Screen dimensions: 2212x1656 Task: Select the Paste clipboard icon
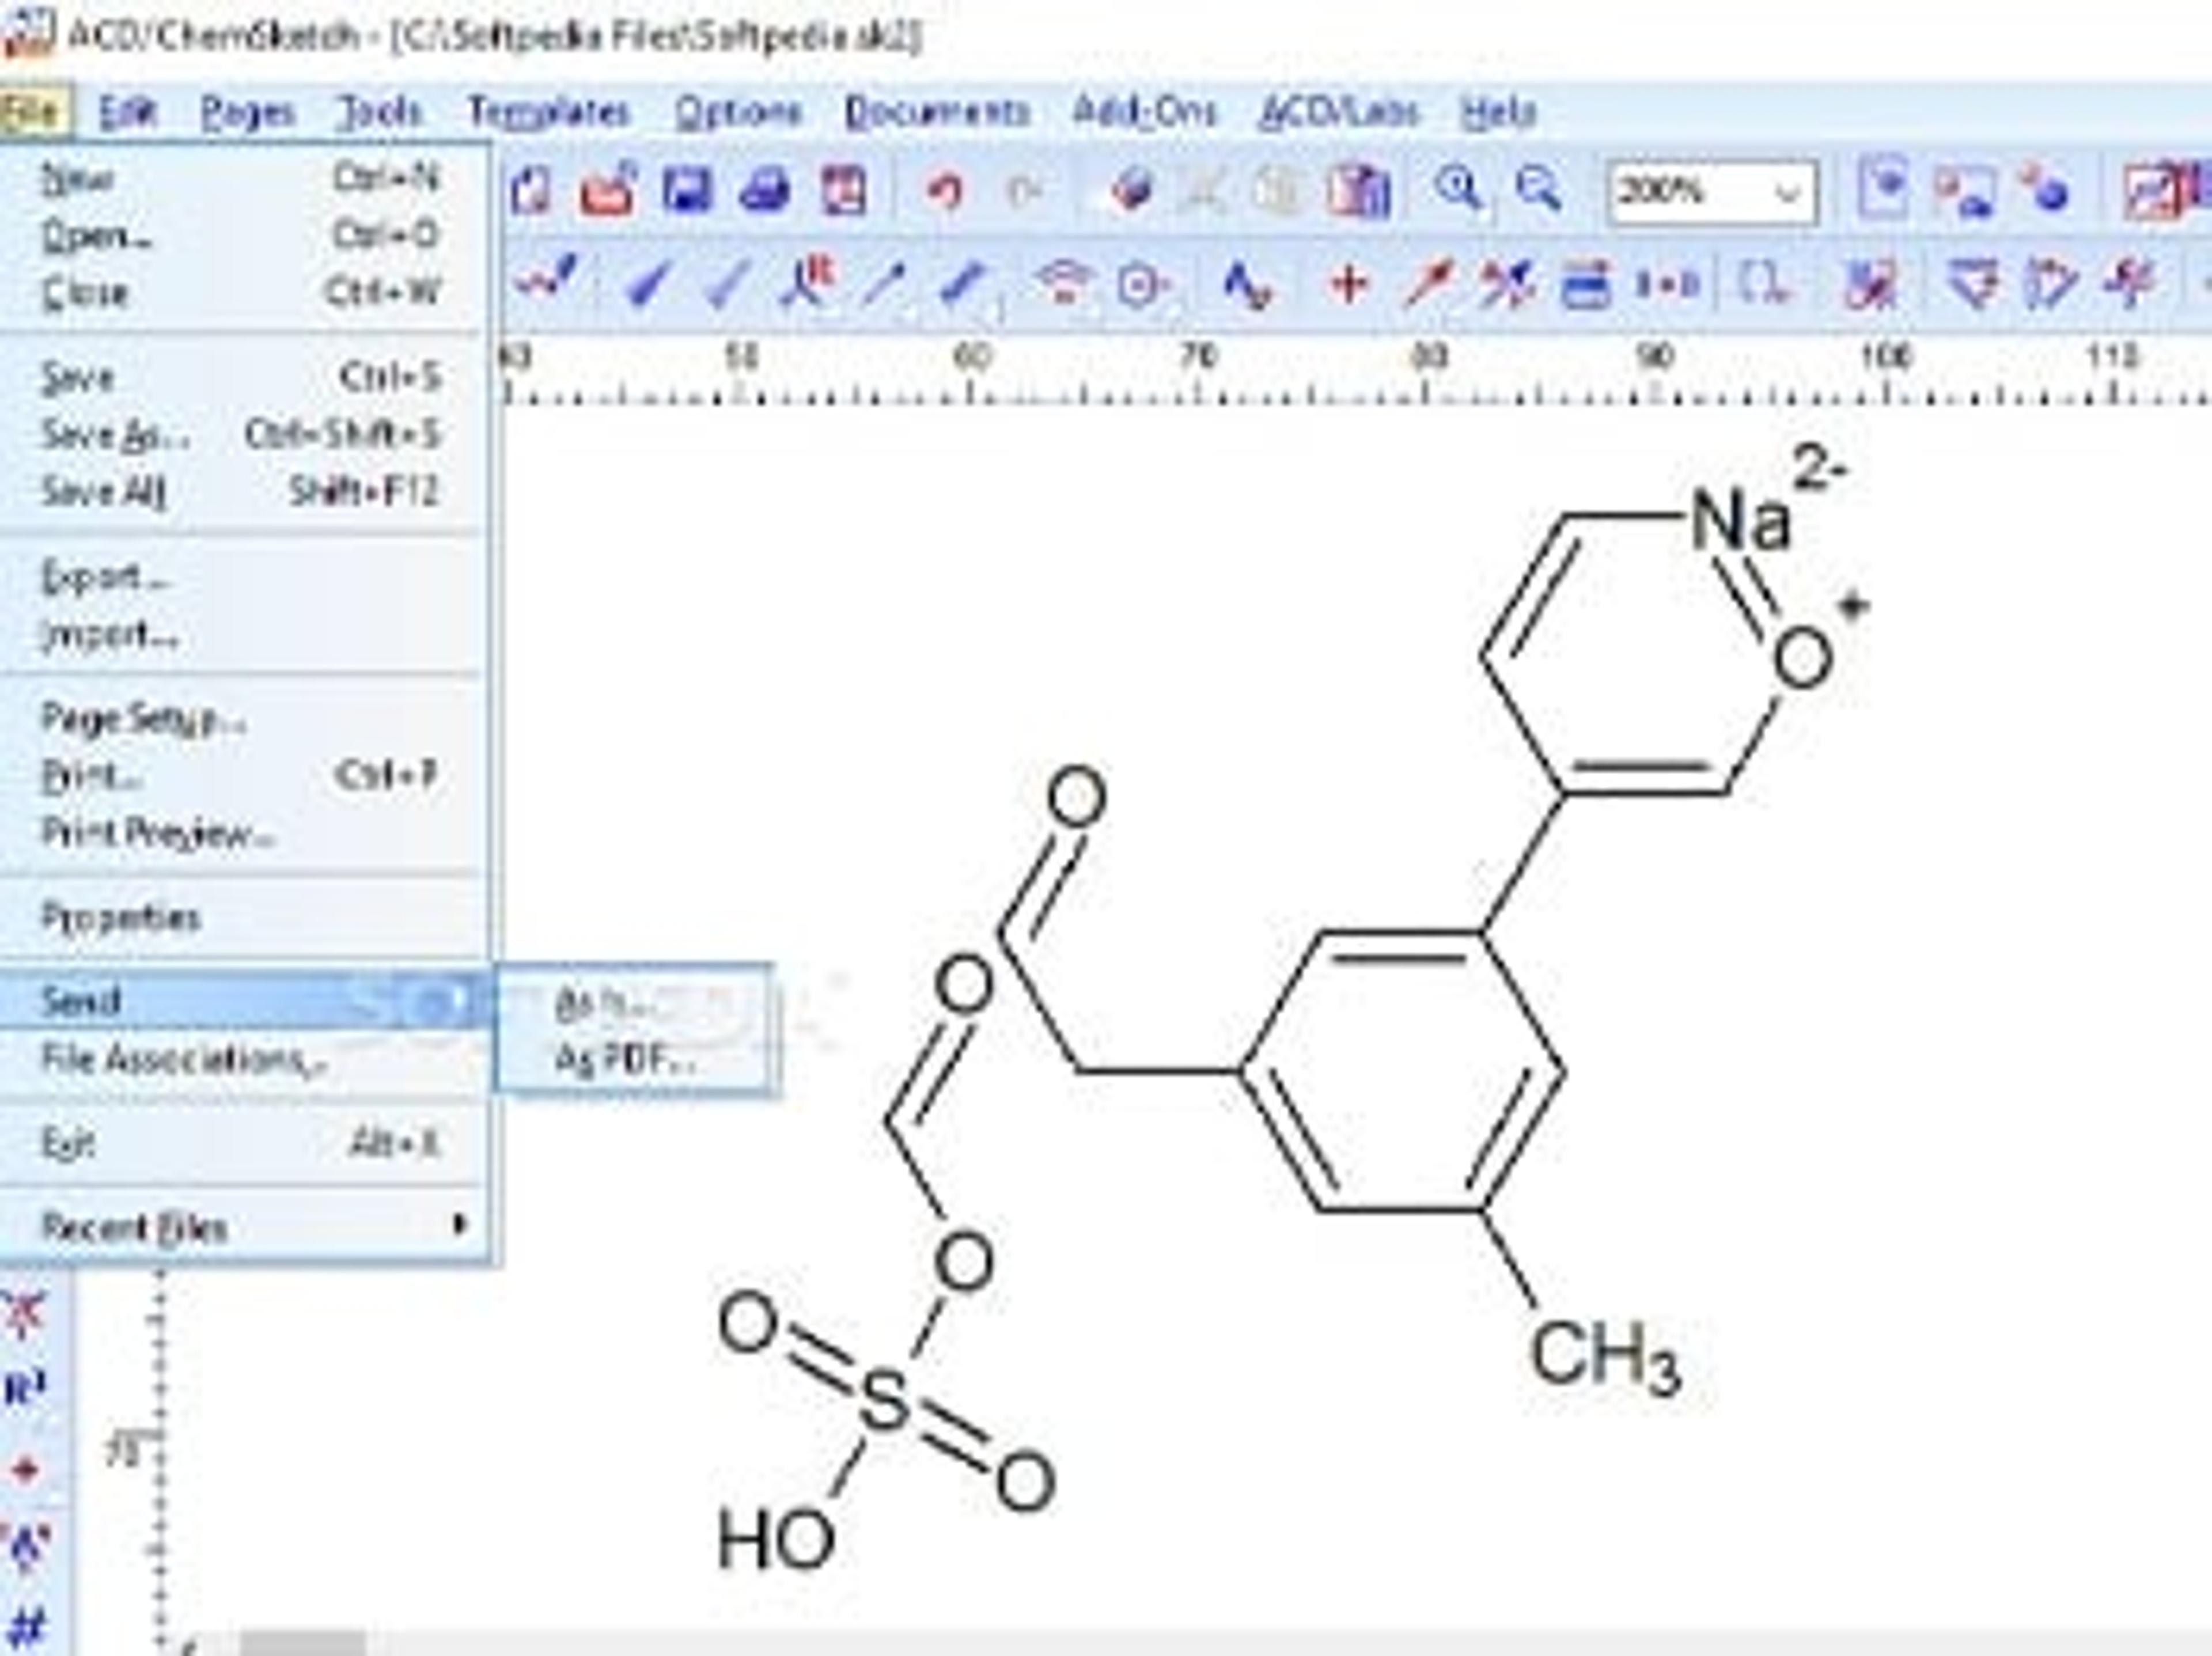pyautogui.click(x=1358, y=190)
